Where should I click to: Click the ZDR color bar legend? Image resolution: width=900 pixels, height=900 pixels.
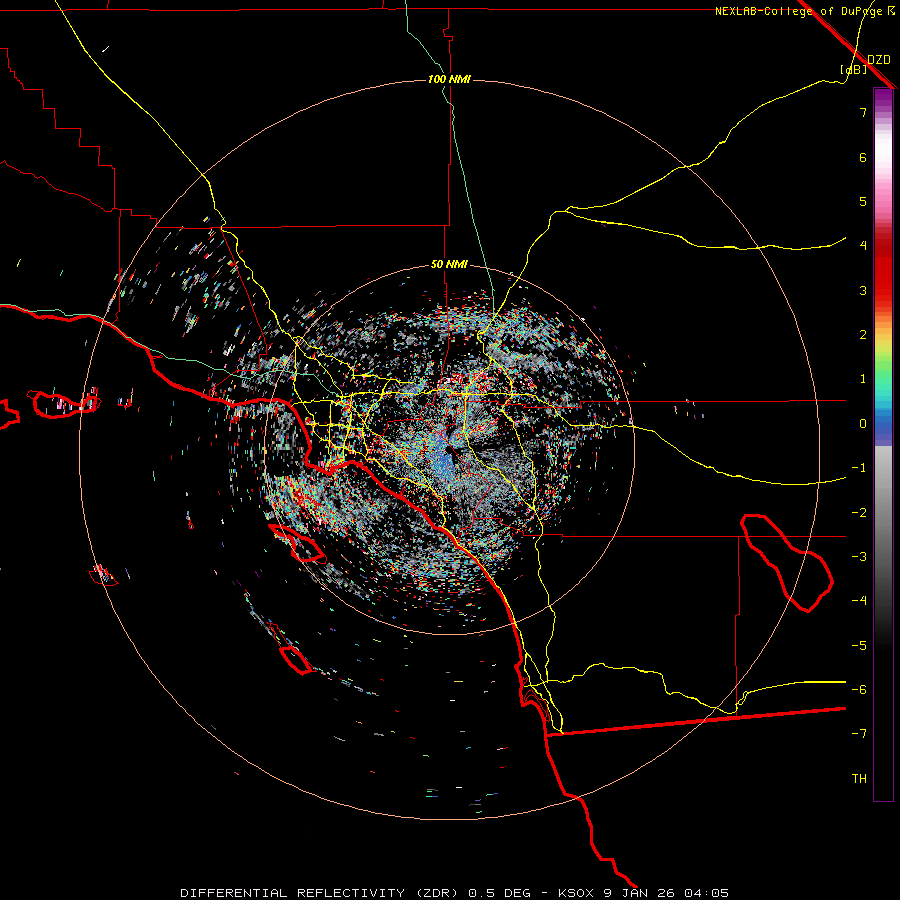(883, 444)
